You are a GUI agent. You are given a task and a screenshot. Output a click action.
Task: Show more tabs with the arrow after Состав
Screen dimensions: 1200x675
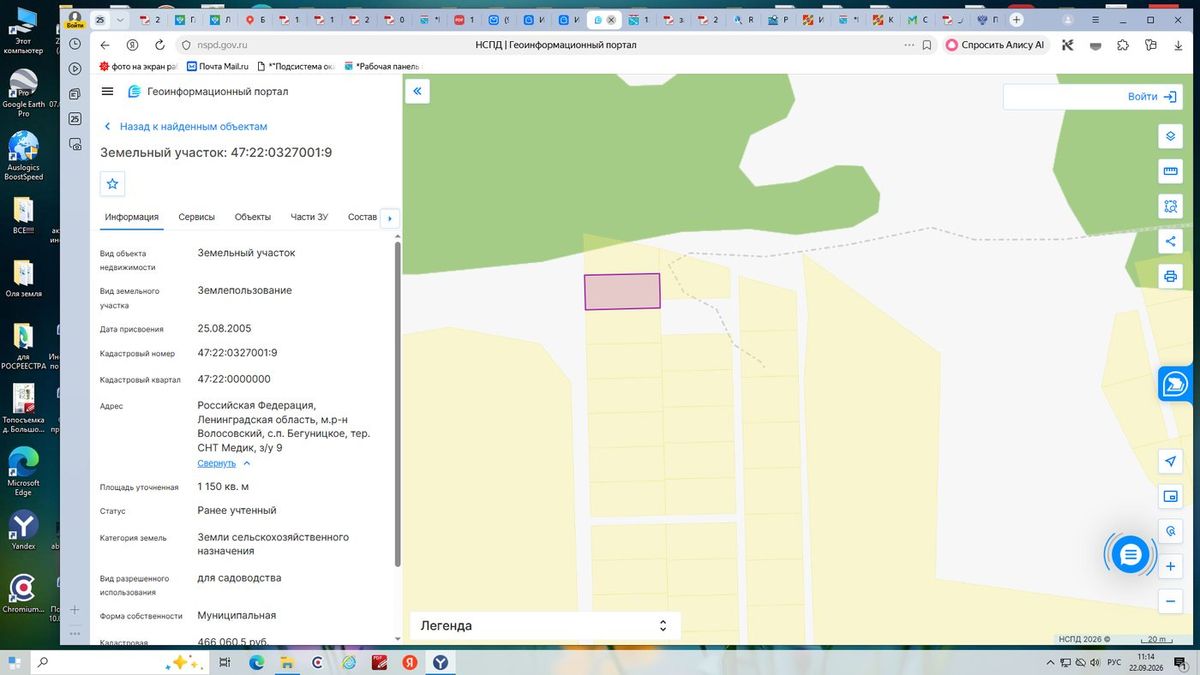[x=390, y=218]
